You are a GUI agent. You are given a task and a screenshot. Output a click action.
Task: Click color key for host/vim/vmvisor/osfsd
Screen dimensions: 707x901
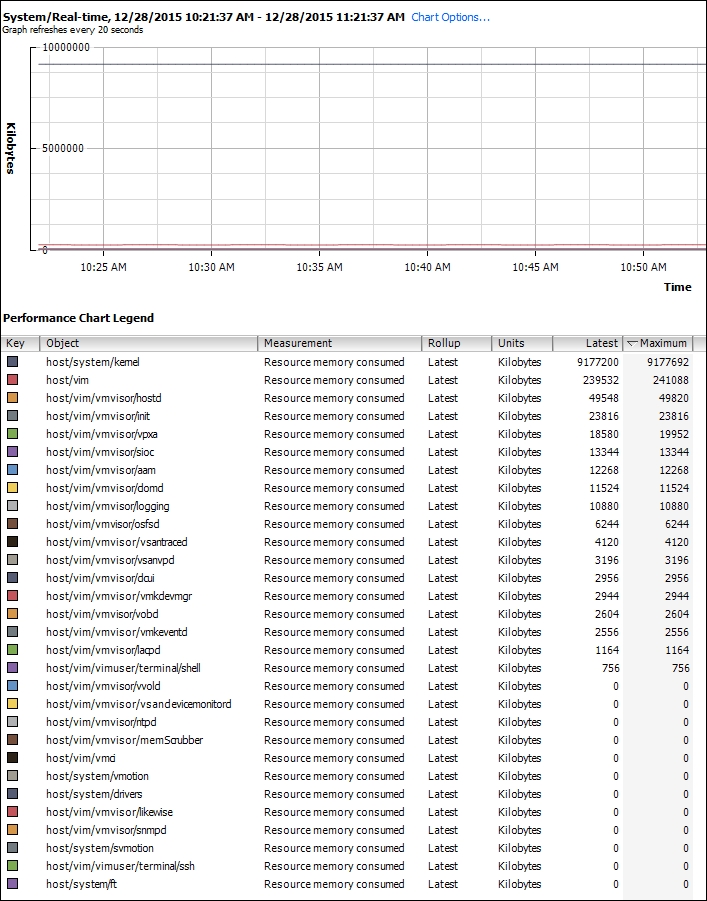[x=12, y=524]
